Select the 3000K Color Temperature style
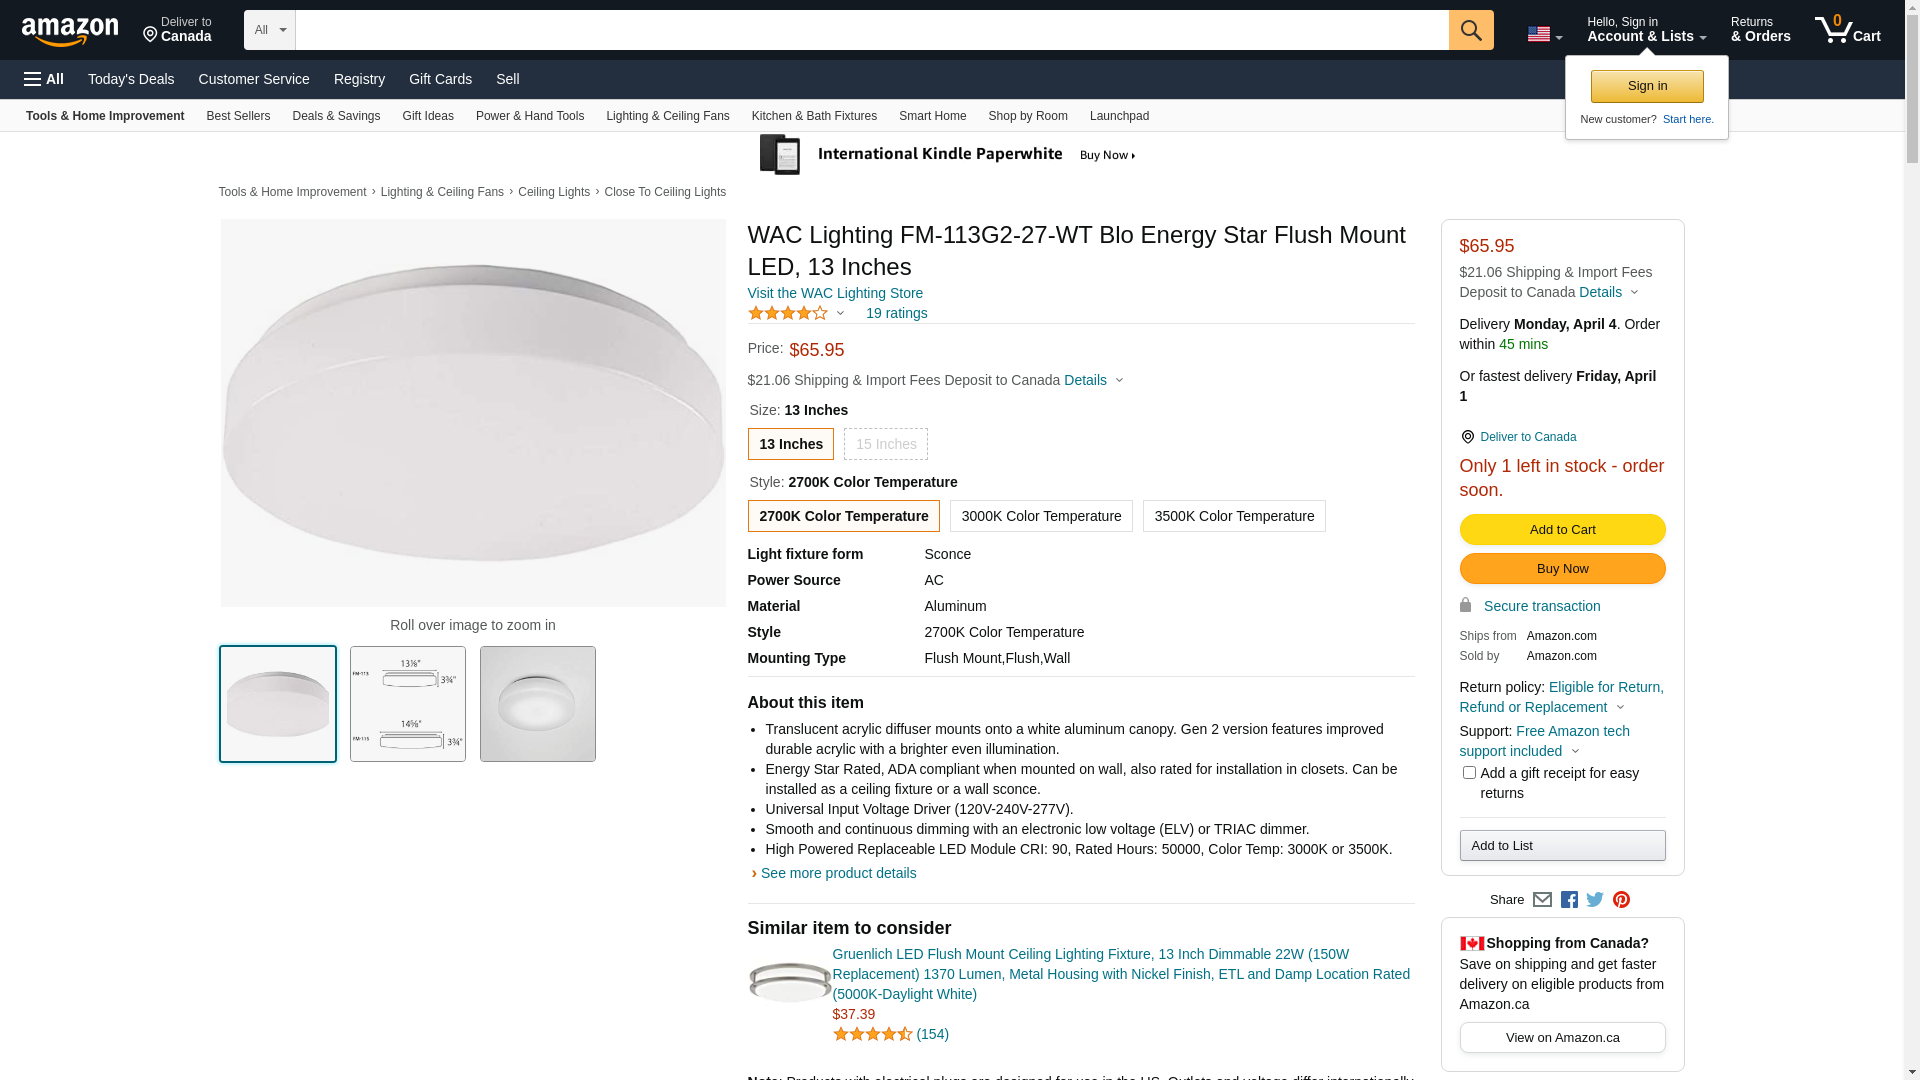The width and height of the screenshot is (1920, 1080). (1041, 516)
